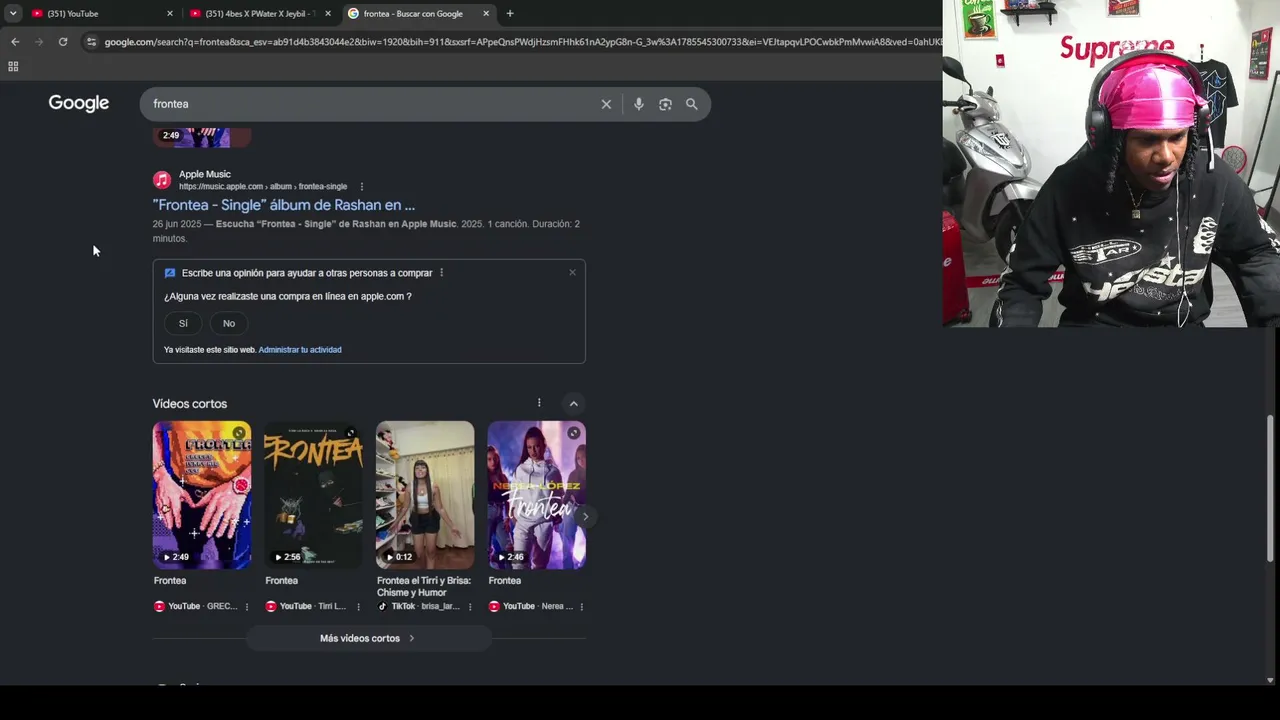
Task: Close the frontea - Buscar con Google tab
Action: pyautogui.click(x=486, y=14)
